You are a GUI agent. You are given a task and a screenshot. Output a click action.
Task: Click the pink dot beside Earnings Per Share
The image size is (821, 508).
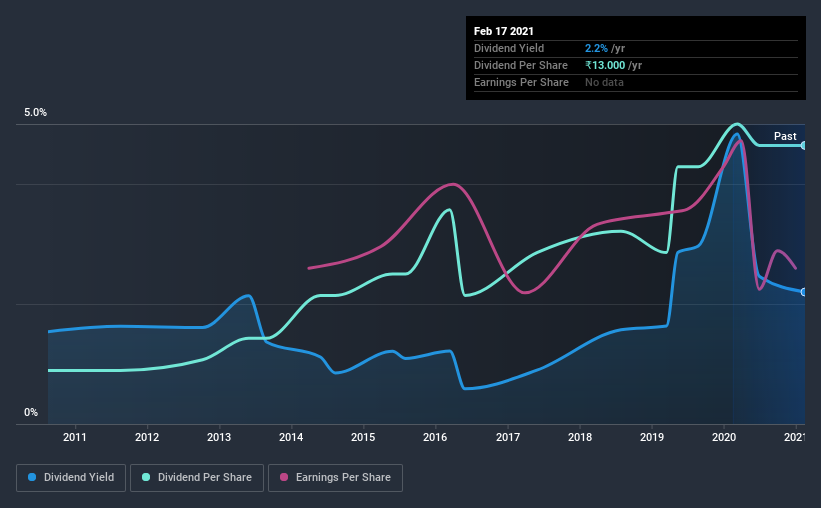tap(284, 477)
